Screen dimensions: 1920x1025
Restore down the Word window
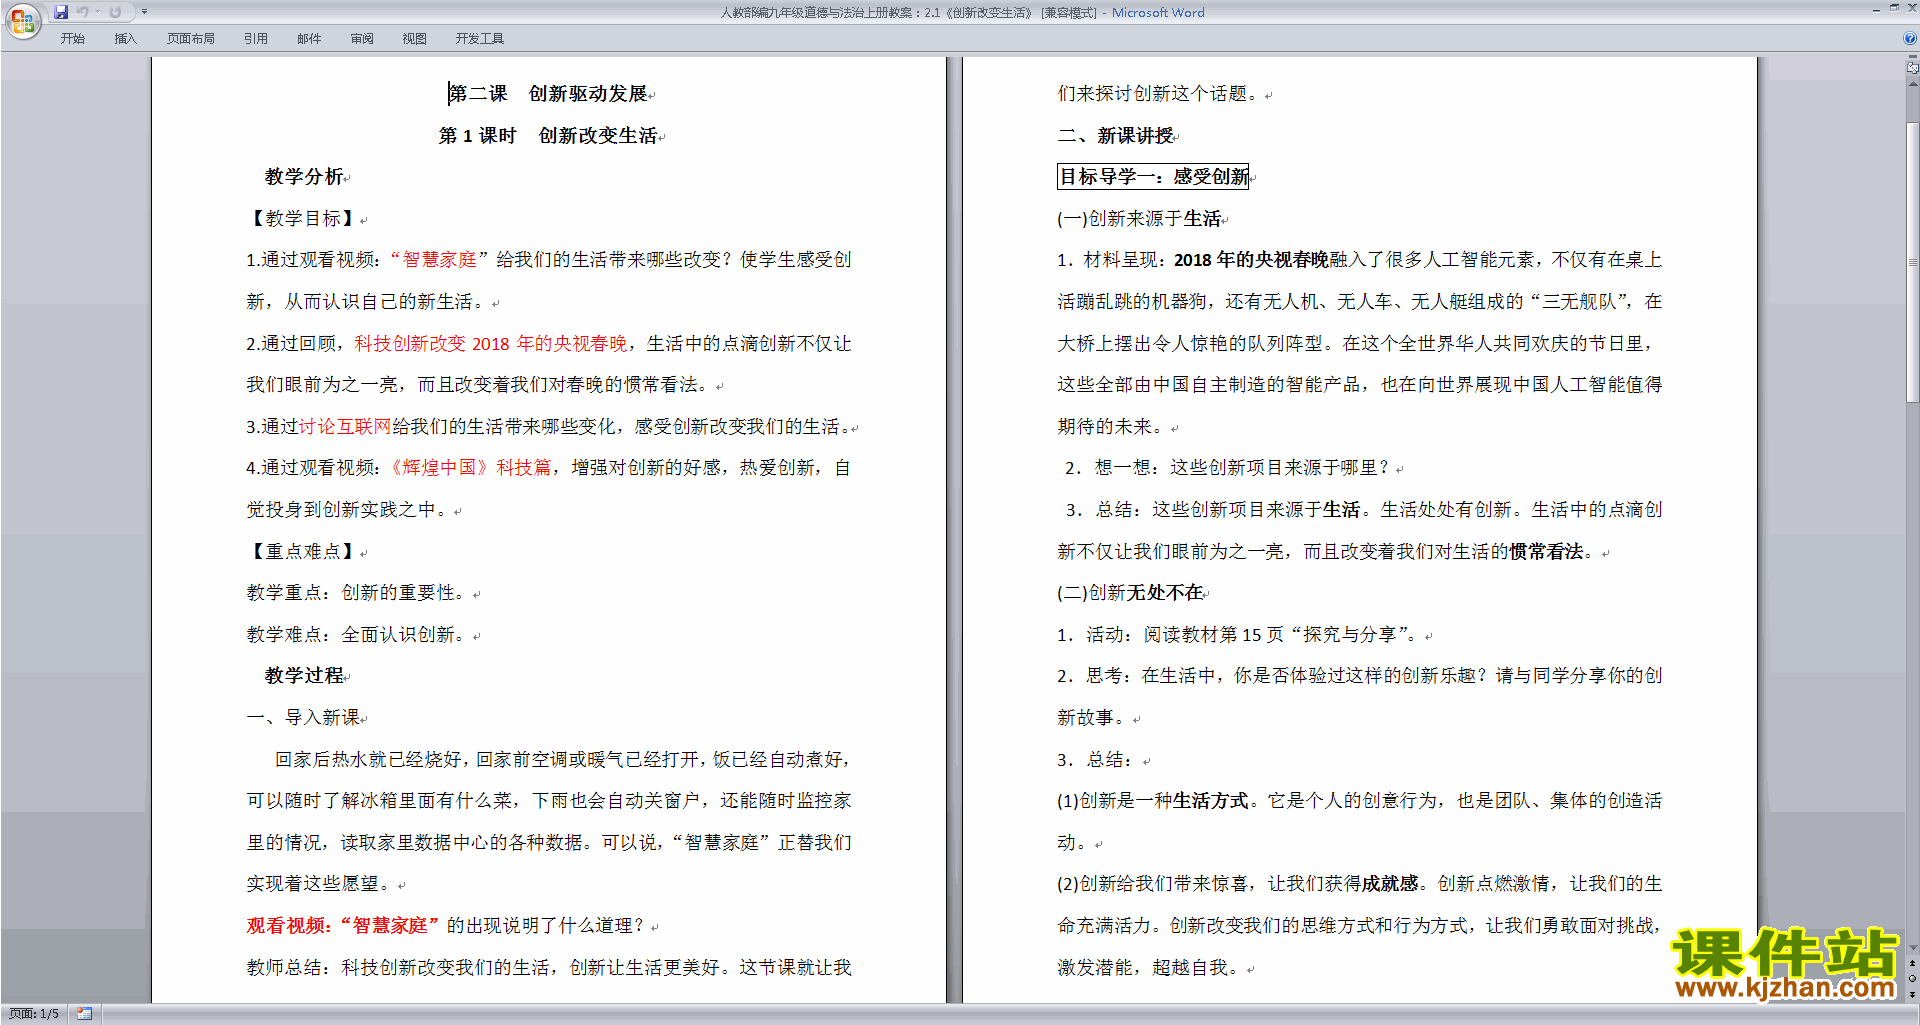point(1894,8)
